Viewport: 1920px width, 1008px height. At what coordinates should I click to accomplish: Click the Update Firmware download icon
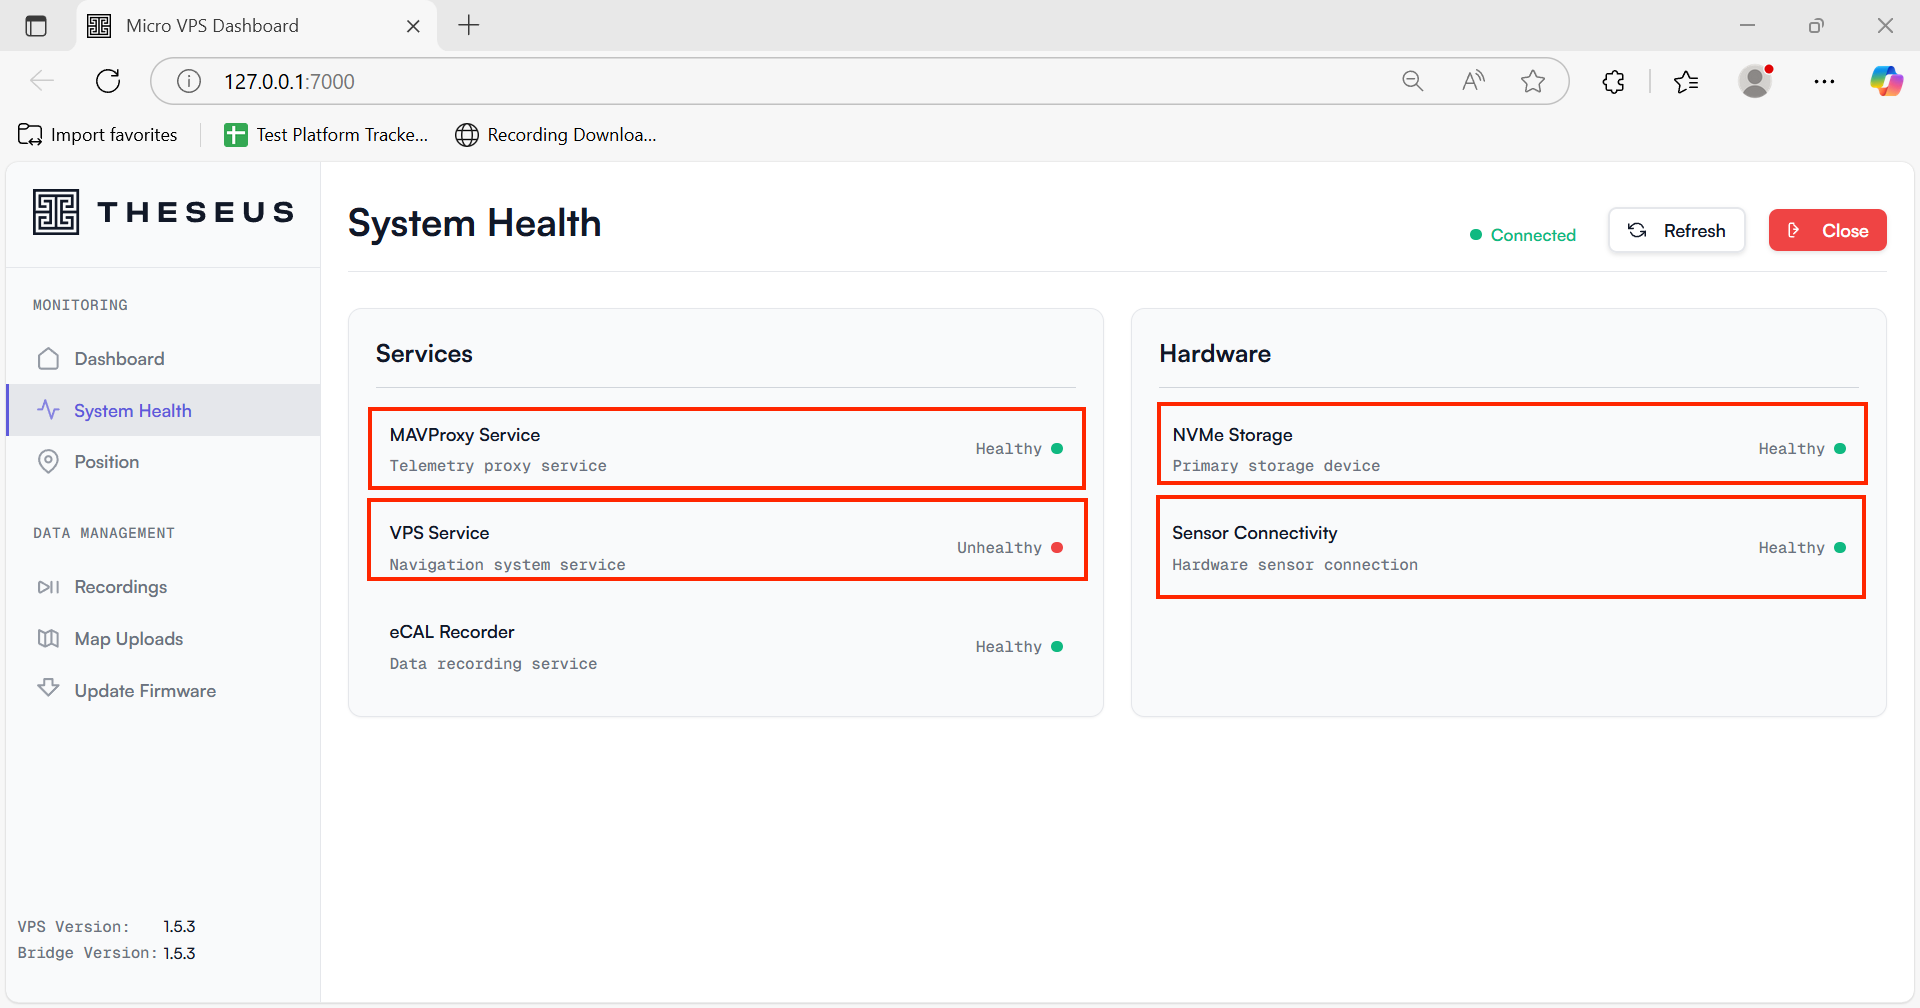coord(48,689)
